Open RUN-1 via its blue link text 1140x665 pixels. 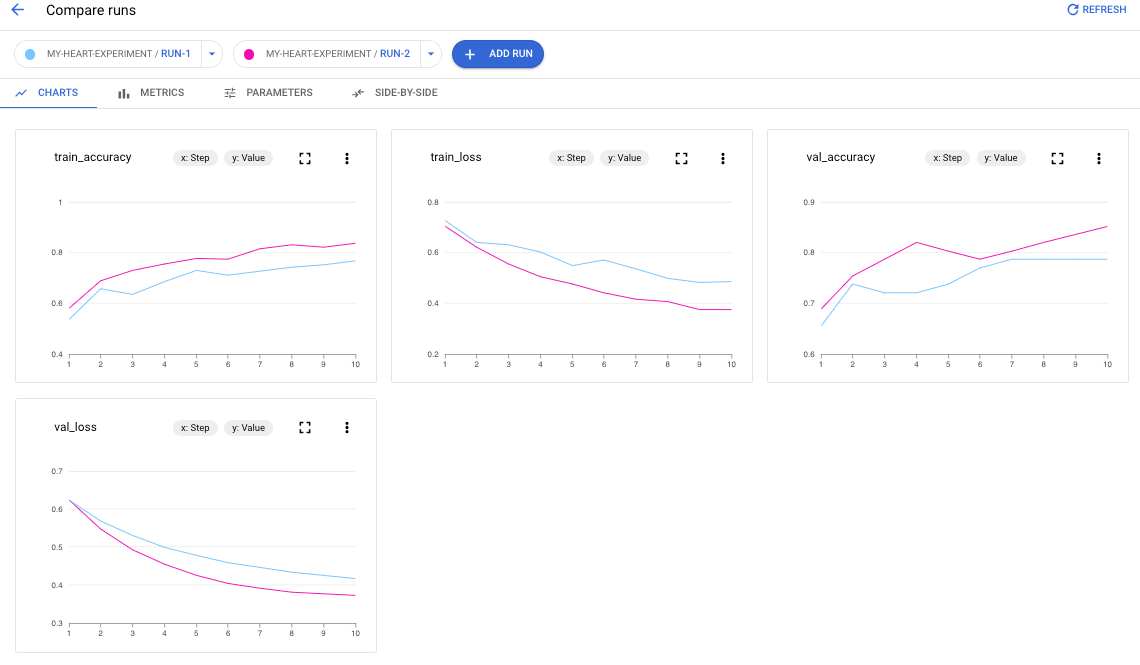175,53
